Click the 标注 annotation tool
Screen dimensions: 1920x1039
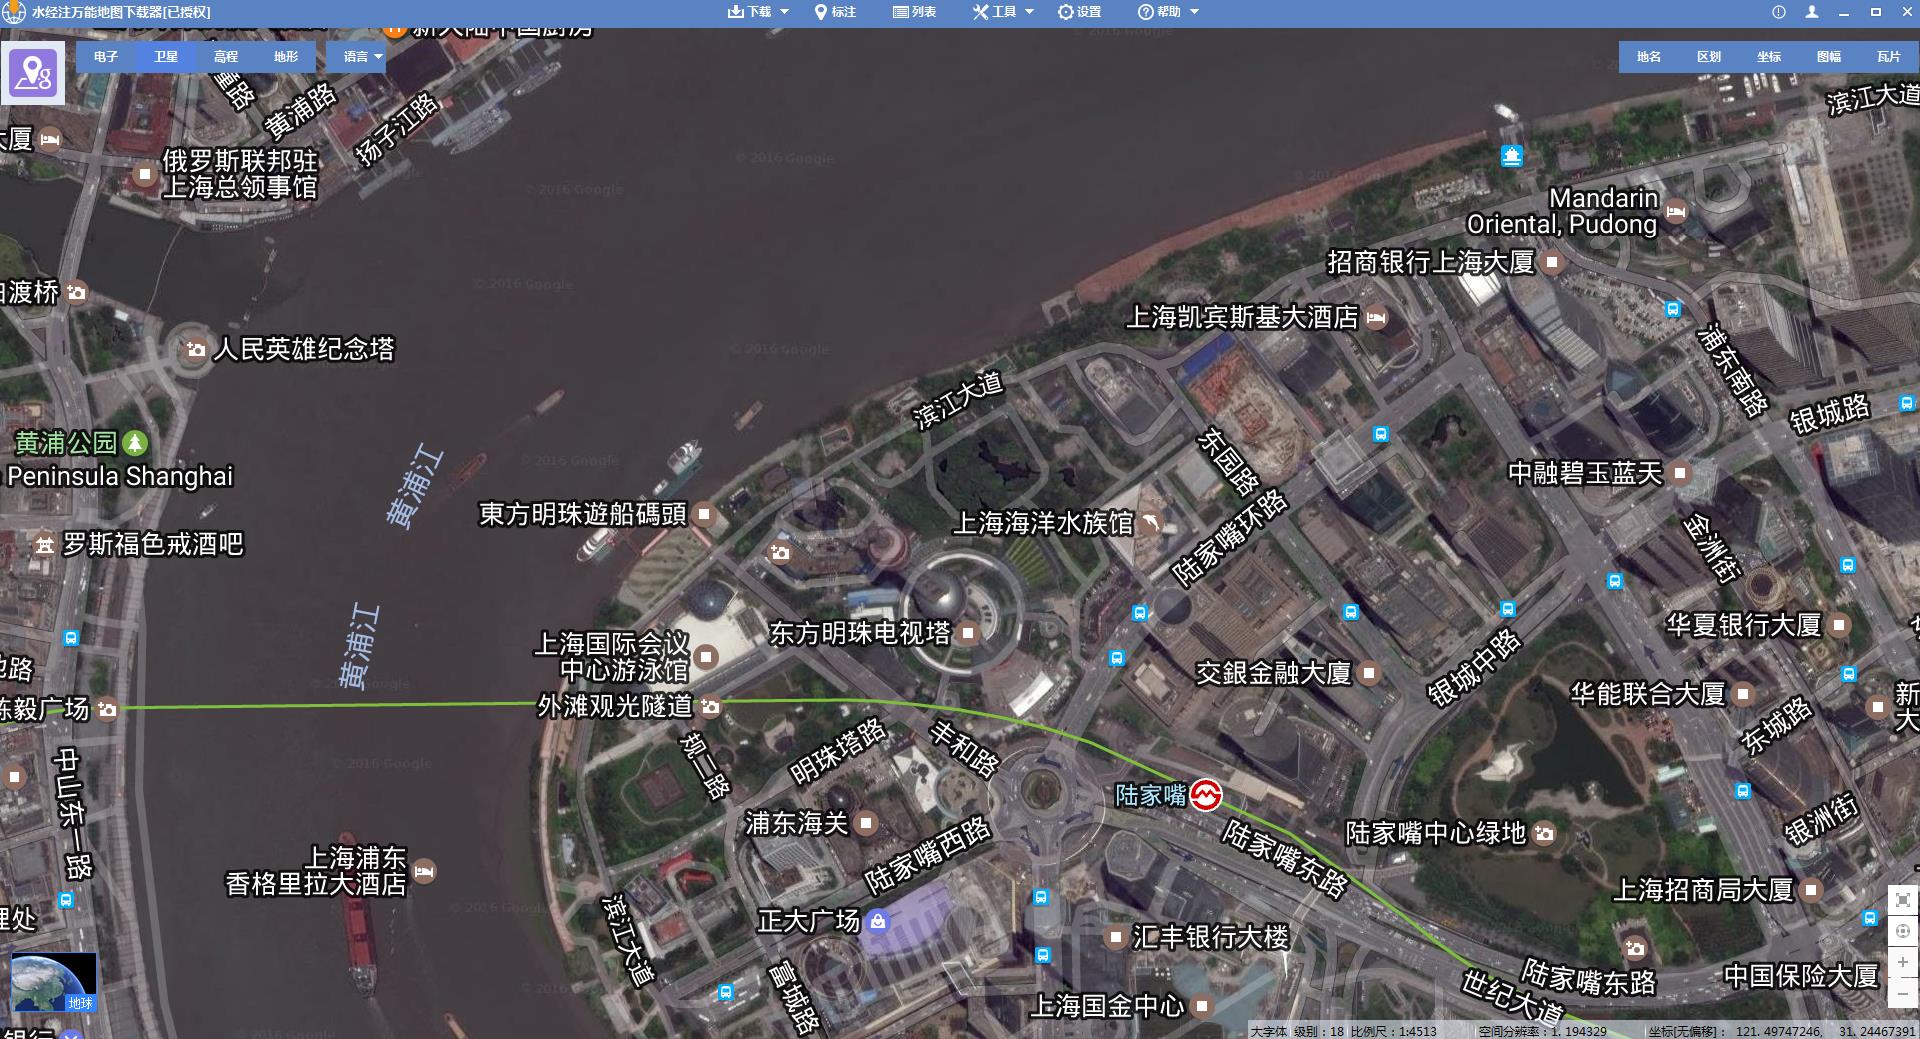tap(836, 12)
